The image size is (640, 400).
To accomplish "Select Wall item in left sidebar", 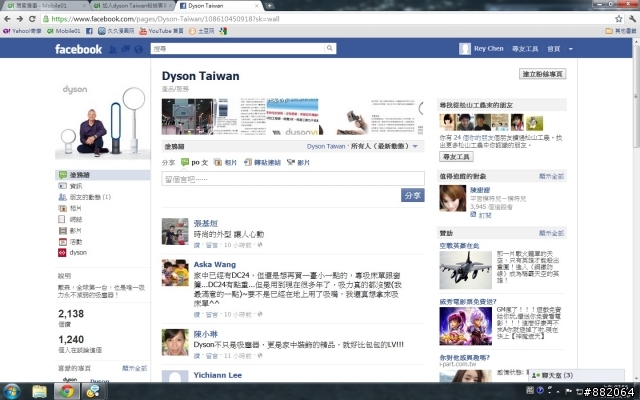I will [x=102, y=175].
